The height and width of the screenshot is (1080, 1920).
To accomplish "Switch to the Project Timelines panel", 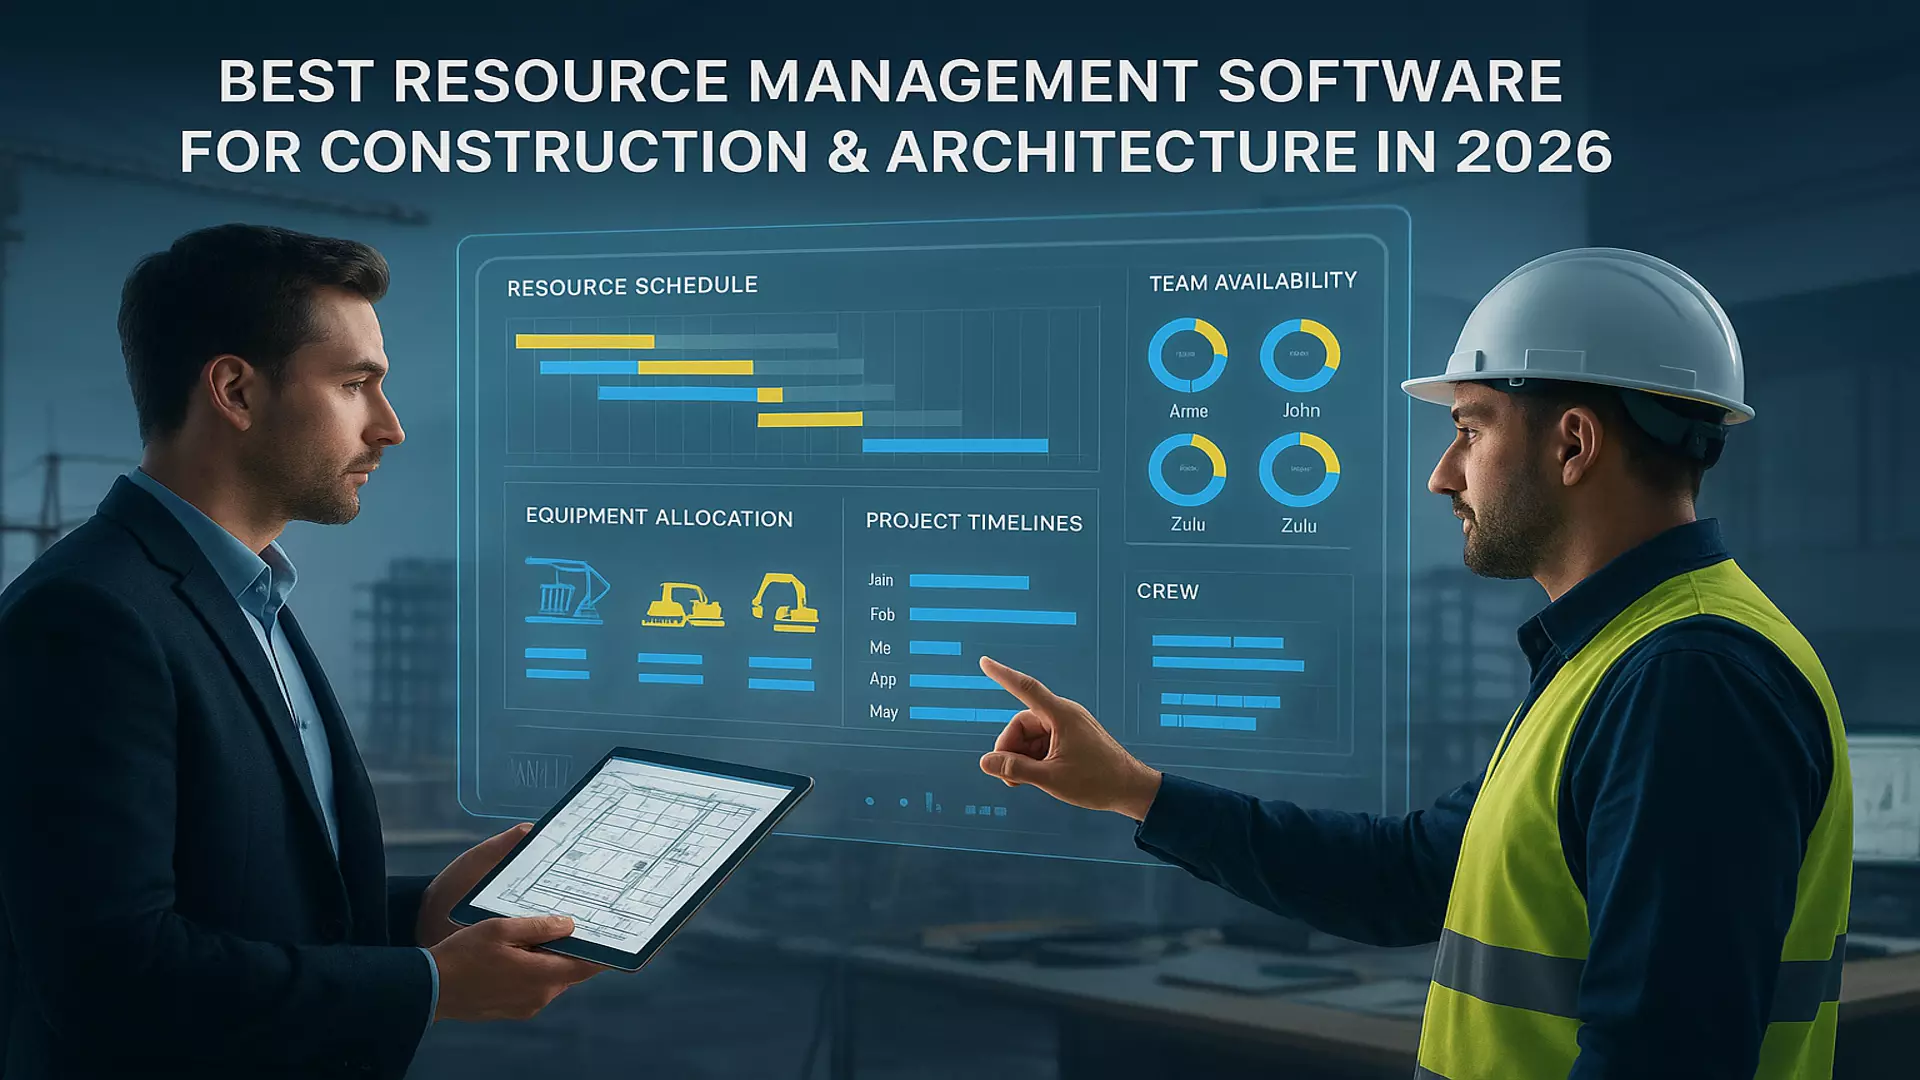I will point(975,521).
